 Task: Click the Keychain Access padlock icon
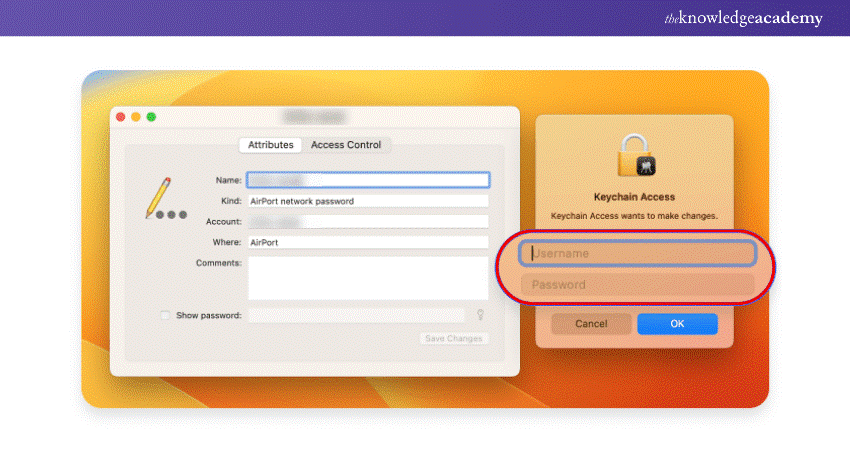[634, 157]
